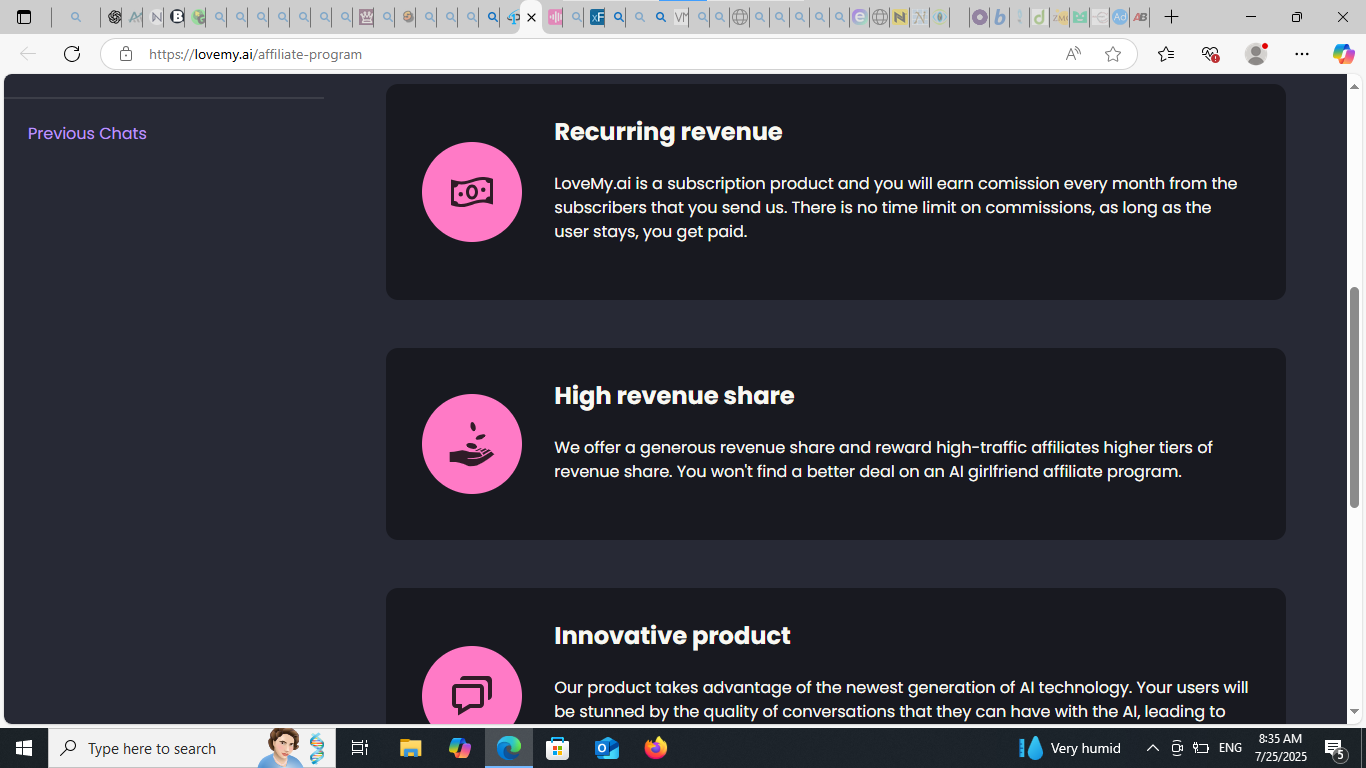The height and width of the screenshot is (768, 1366).
Task: Switch to the chess queen icon tab
Action: 366,17
